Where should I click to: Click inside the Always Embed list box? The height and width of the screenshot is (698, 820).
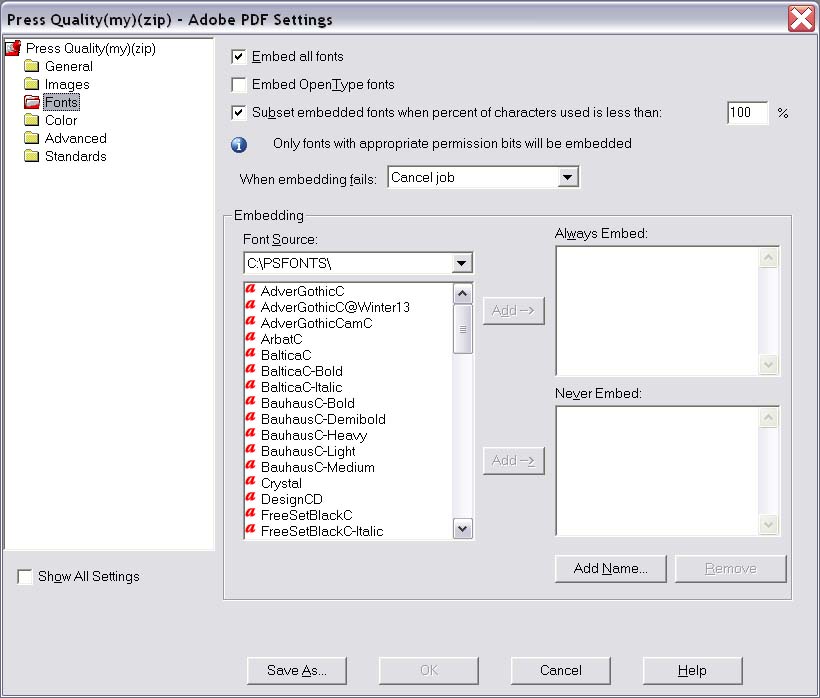tap(657, 311)
